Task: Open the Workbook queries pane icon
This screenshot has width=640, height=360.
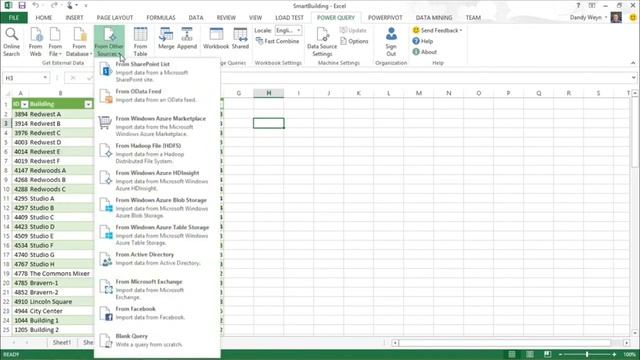Action: [x=216, y=39]
